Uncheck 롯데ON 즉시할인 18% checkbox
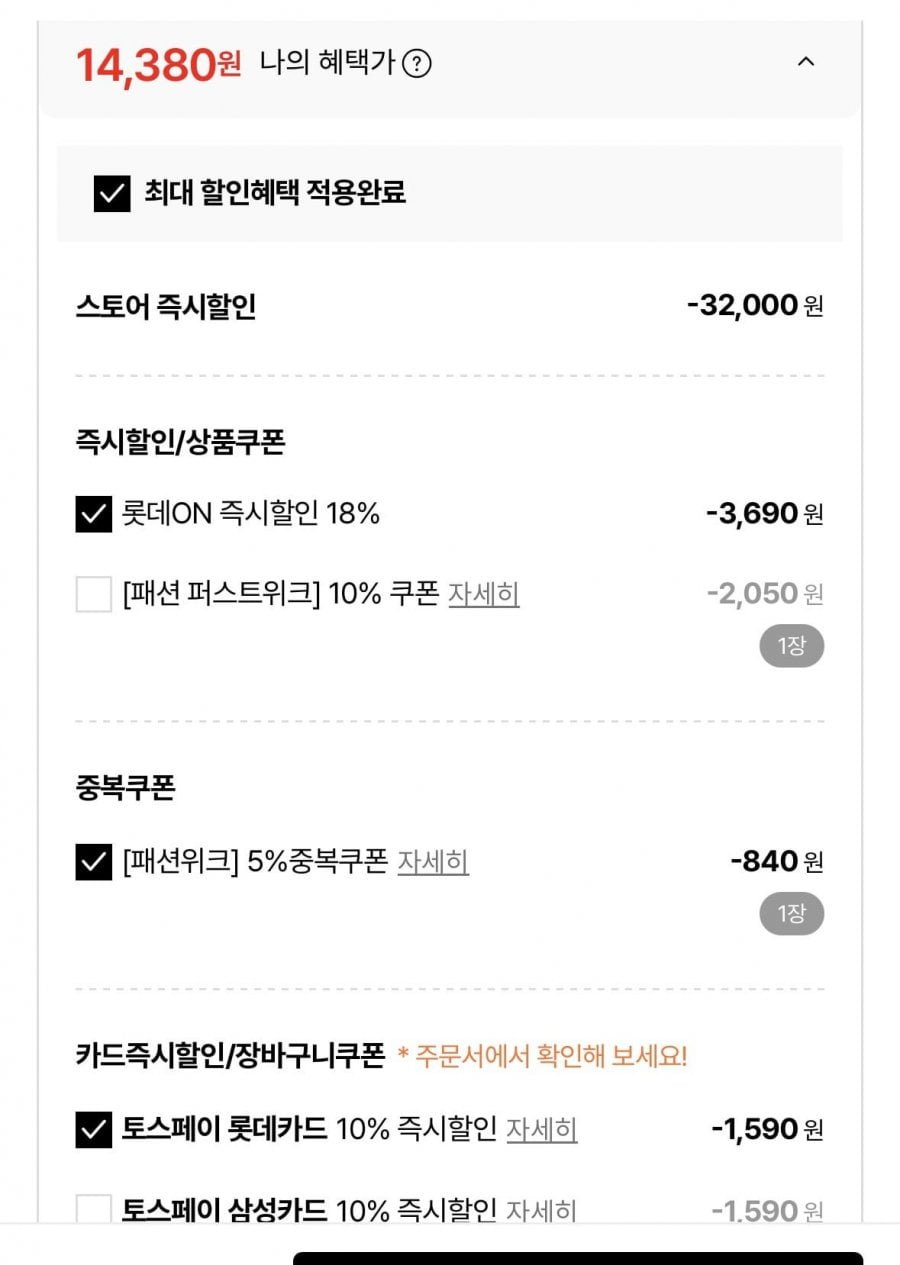The height and width of the screenshot is (1265, 900). pos(94,515)
